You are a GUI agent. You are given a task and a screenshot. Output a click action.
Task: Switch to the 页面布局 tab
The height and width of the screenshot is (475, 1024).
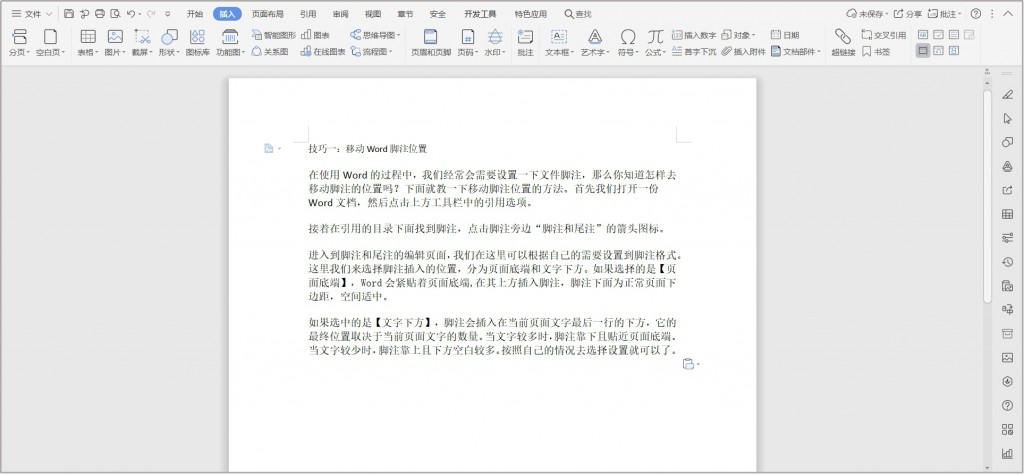click(268, 14)
